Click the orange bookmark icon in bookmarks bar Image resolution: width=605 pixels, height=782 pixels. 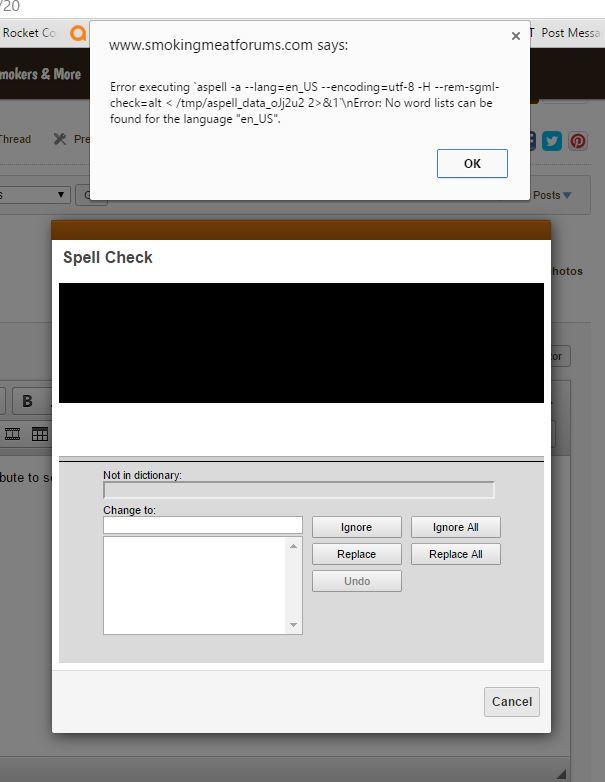78,33
